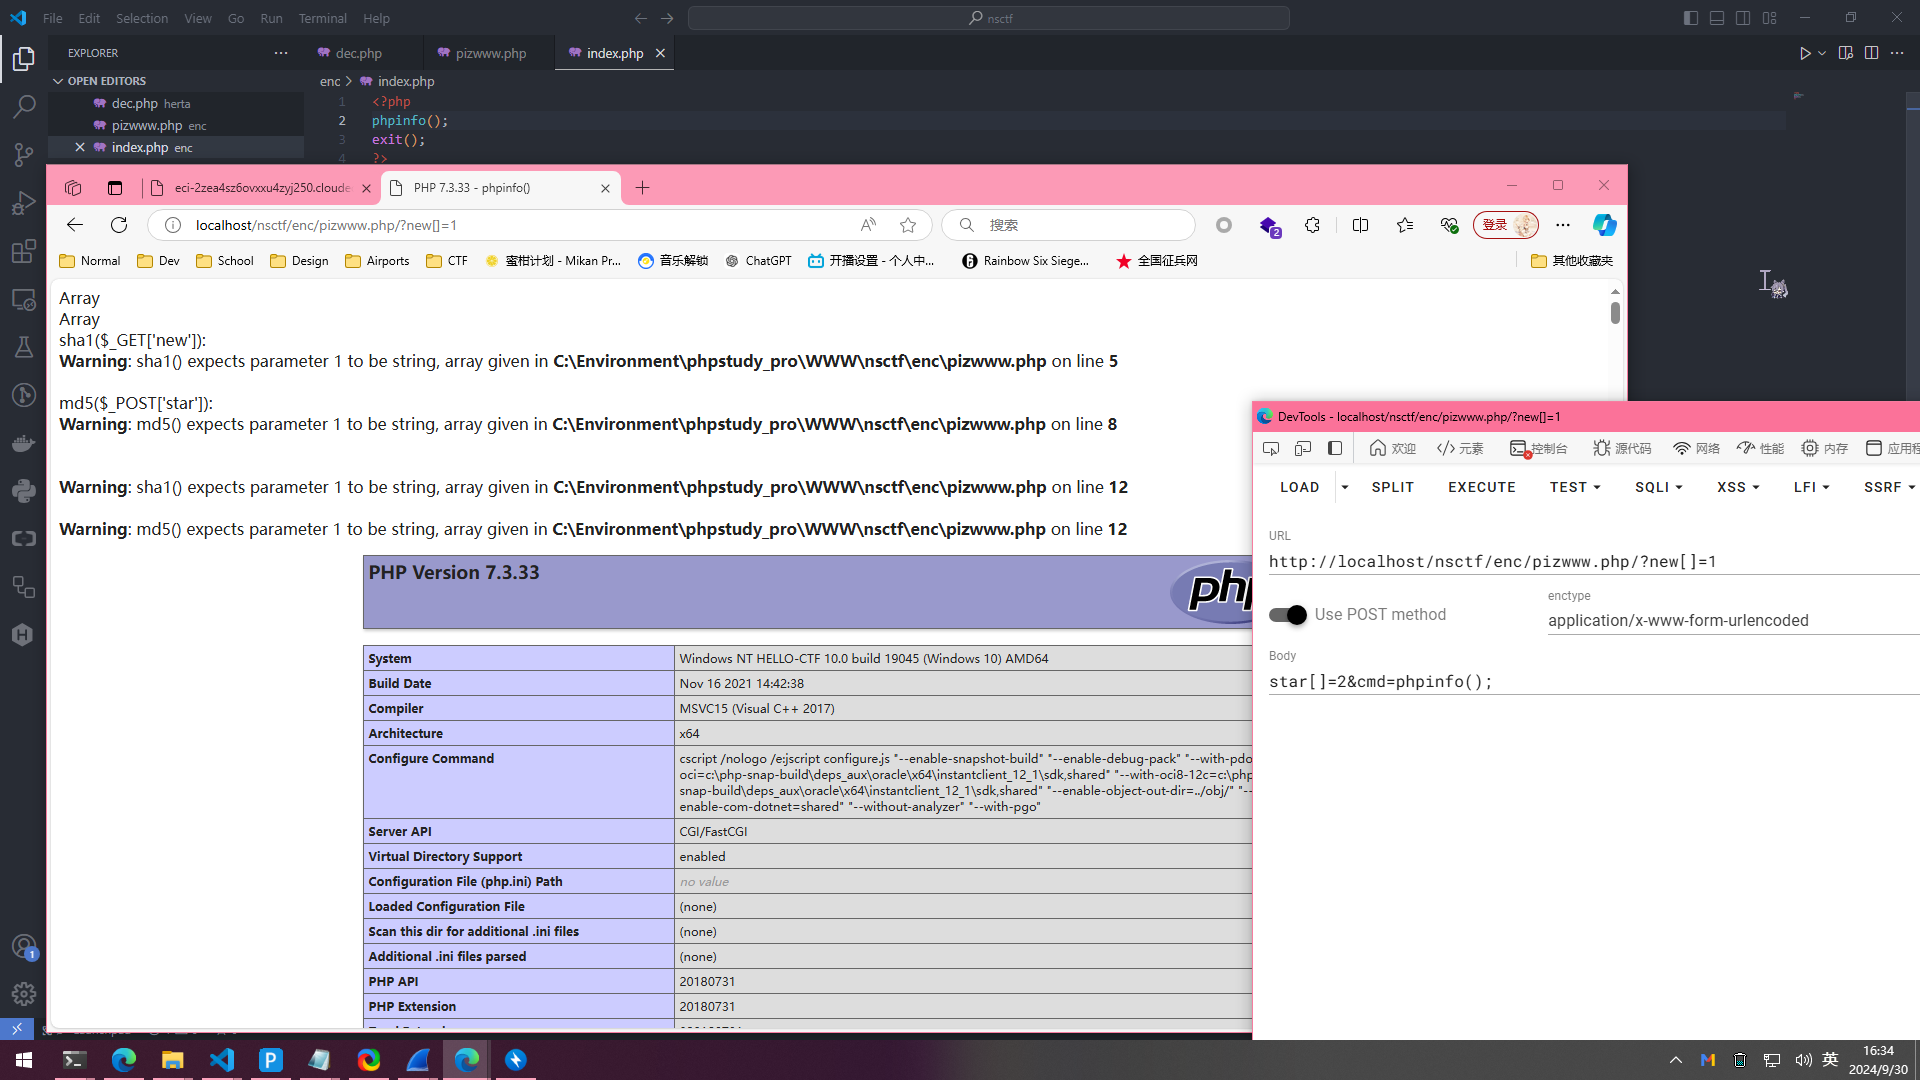Image resolution: width=1920 pixels, height=1080 pixels.
Task: Open the LOAD dropdown arrow
Action: pyautogui.click(x=1345, y=487)
